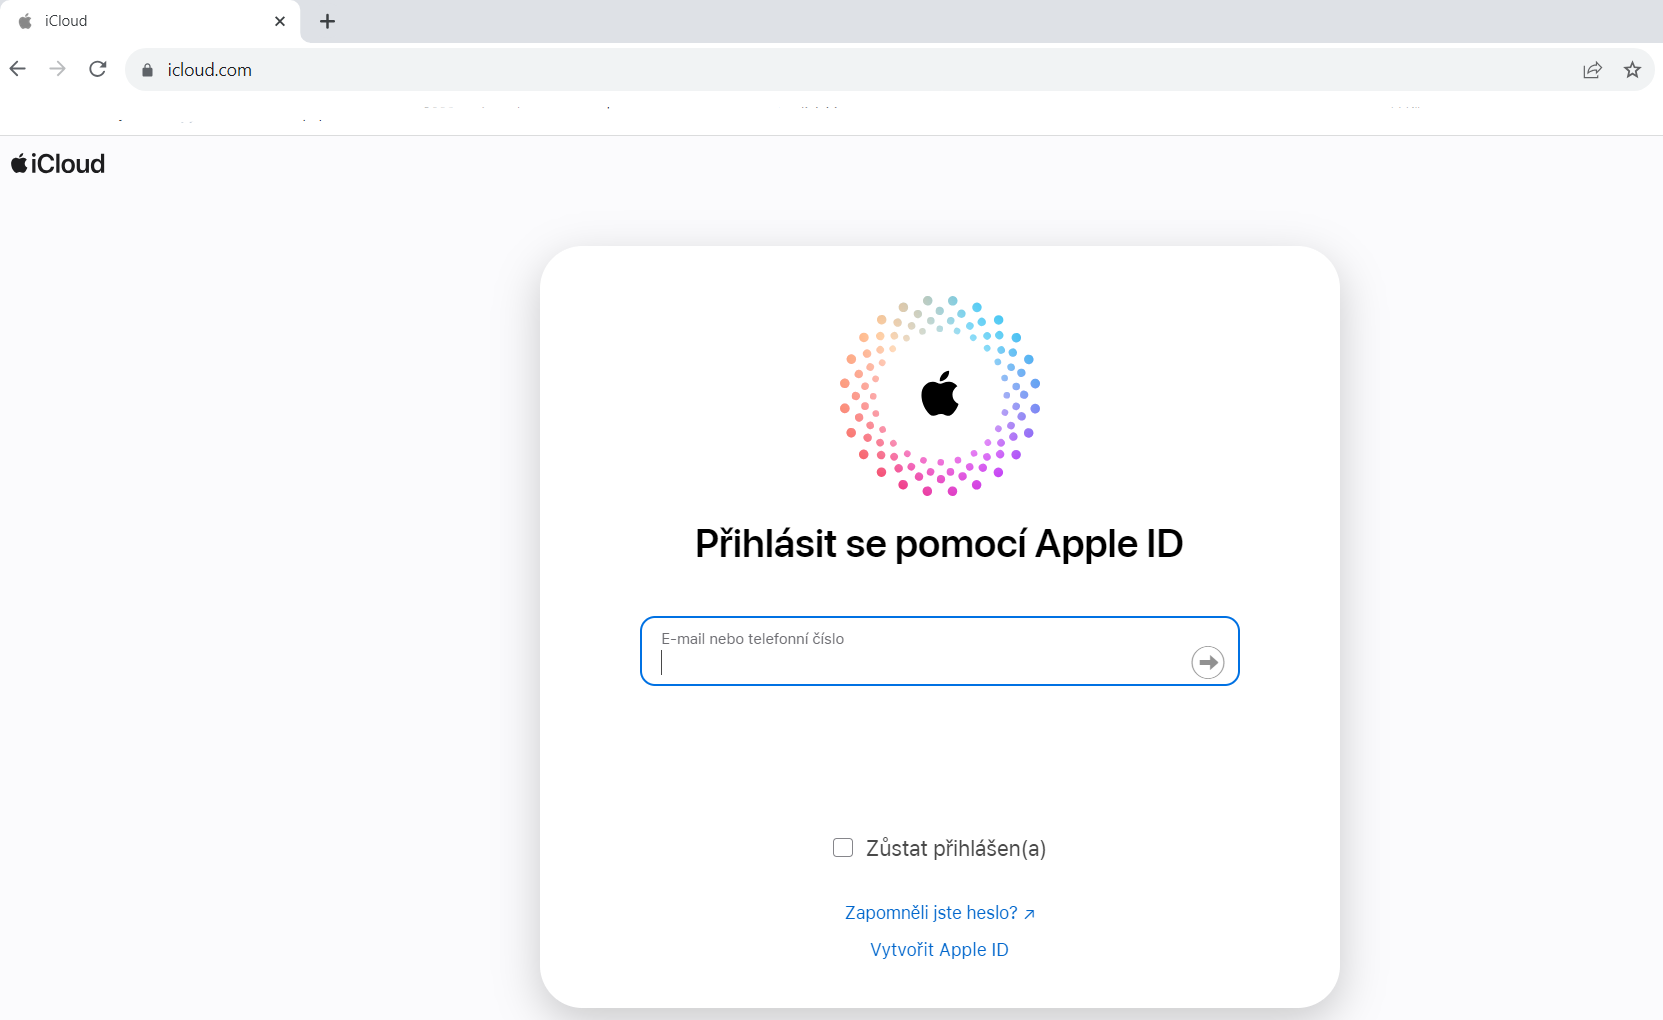Viewport: 1663px width, 1020px height.
Task: Submit the Apple ID with the arrow button
Action: [1208, 662]
